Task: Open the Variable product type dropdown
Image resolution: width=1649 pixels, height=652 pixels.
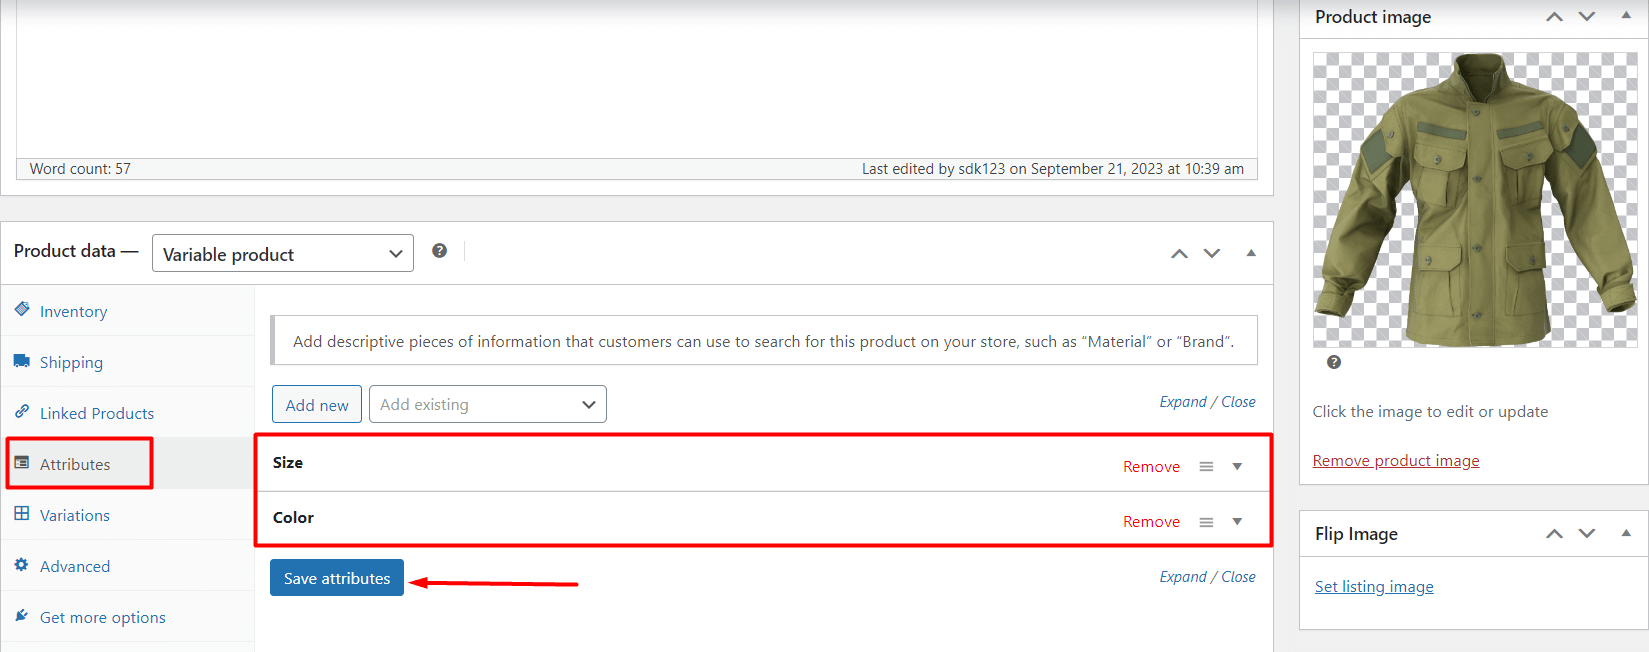Action: (x=282, y=254)
